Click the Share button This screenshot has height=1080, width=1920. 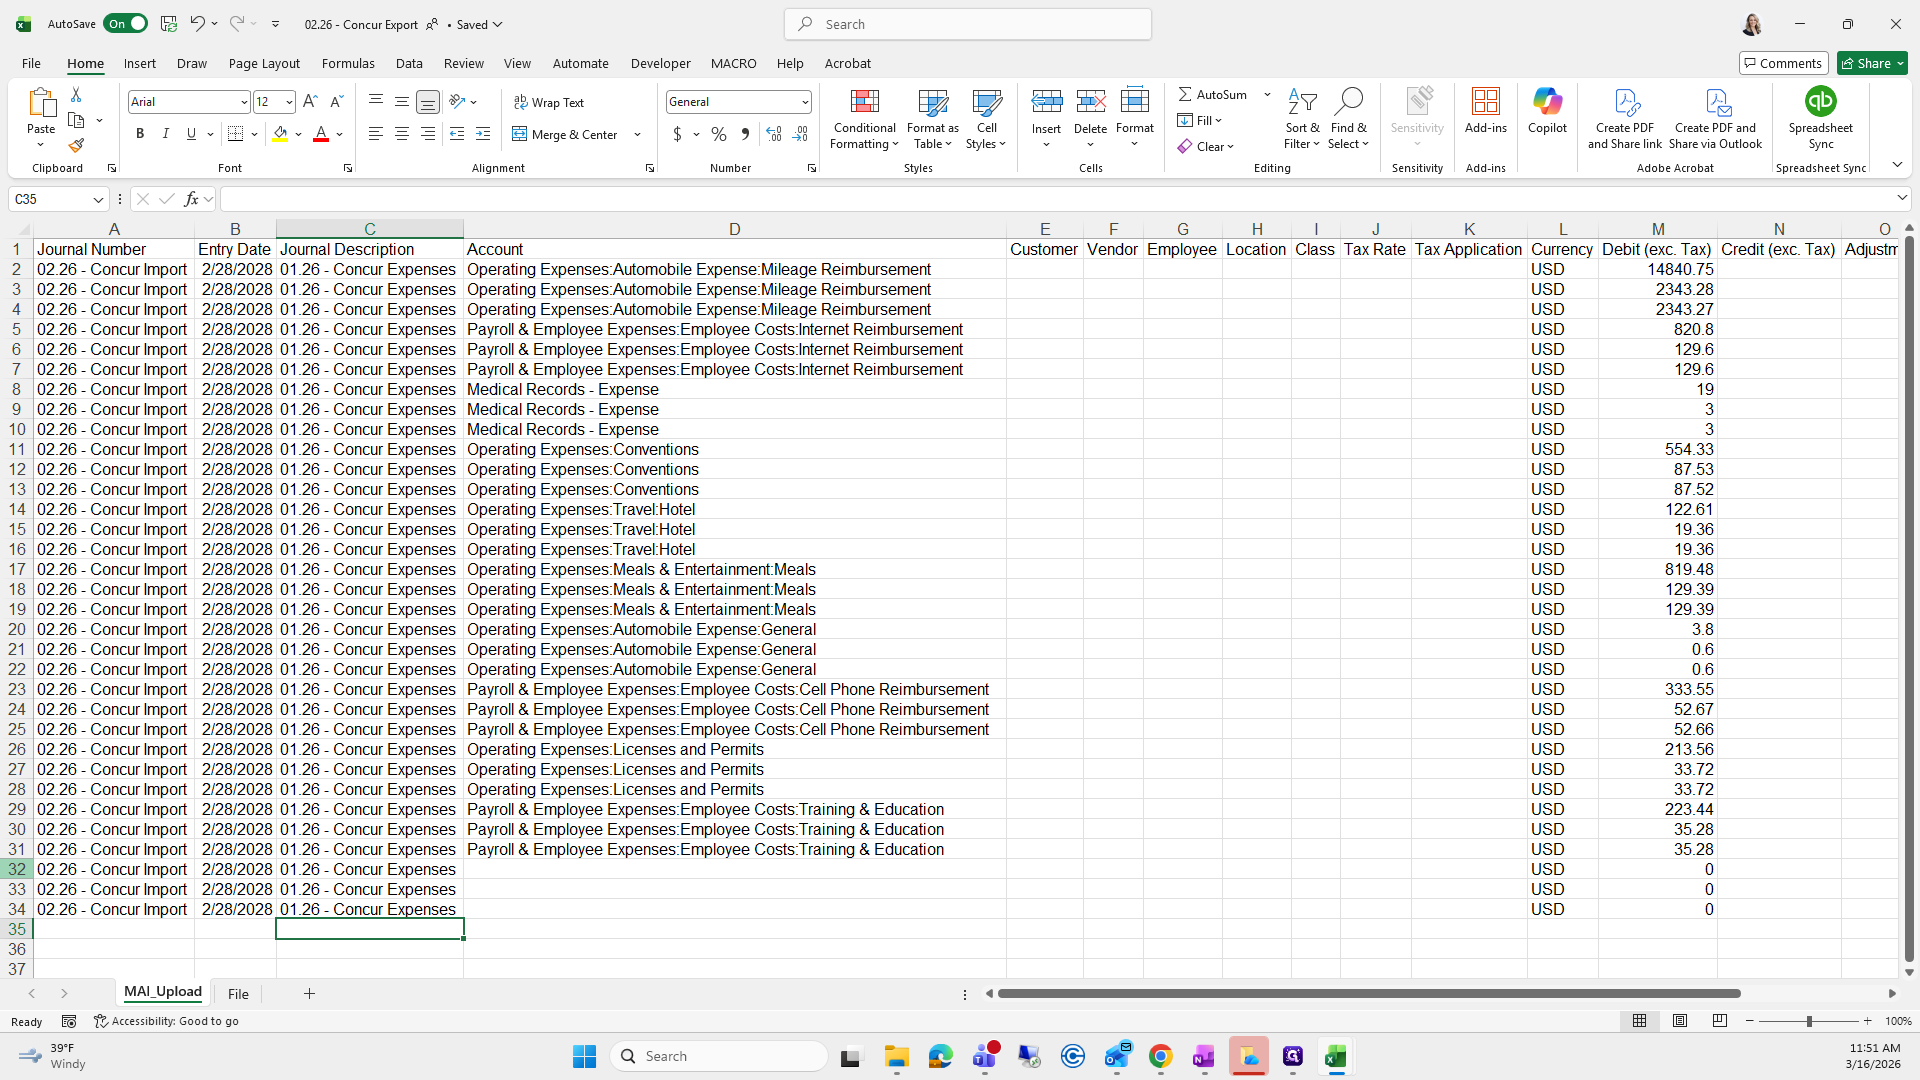1871,63
